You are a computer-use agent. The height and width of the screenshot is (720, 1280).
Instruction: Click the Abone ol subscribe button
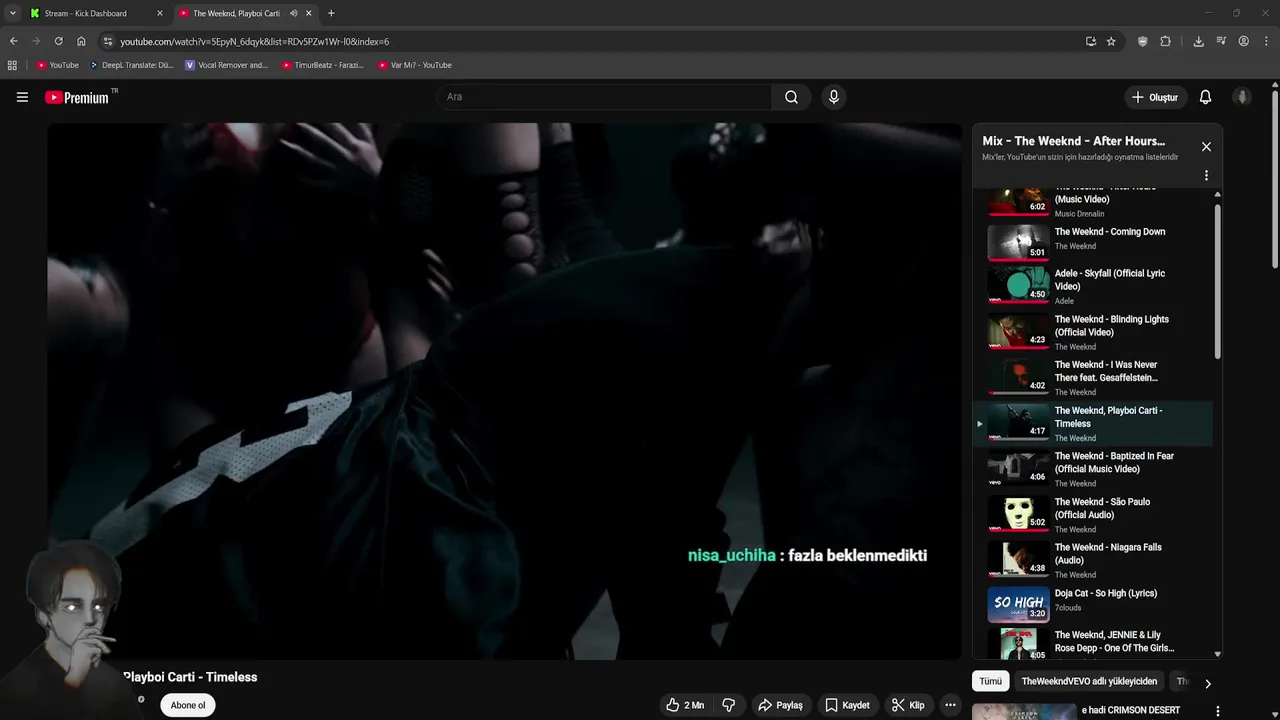(x=188, y=705)
